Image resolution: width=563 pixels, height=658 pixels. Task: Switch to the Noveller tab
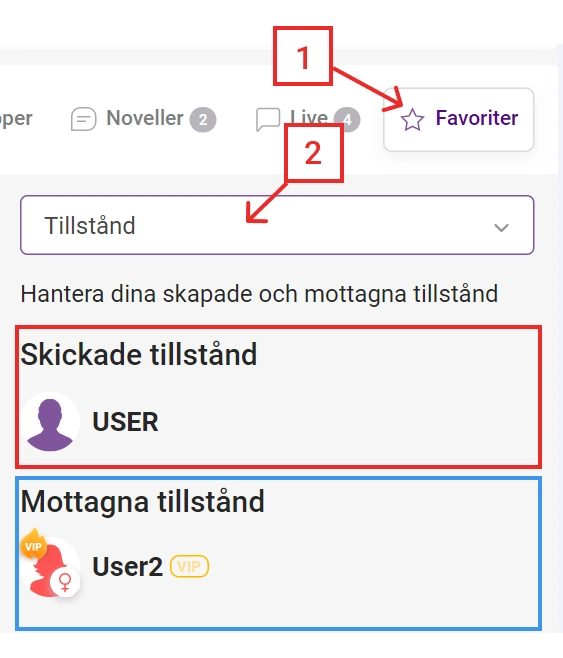coord(143,119)
